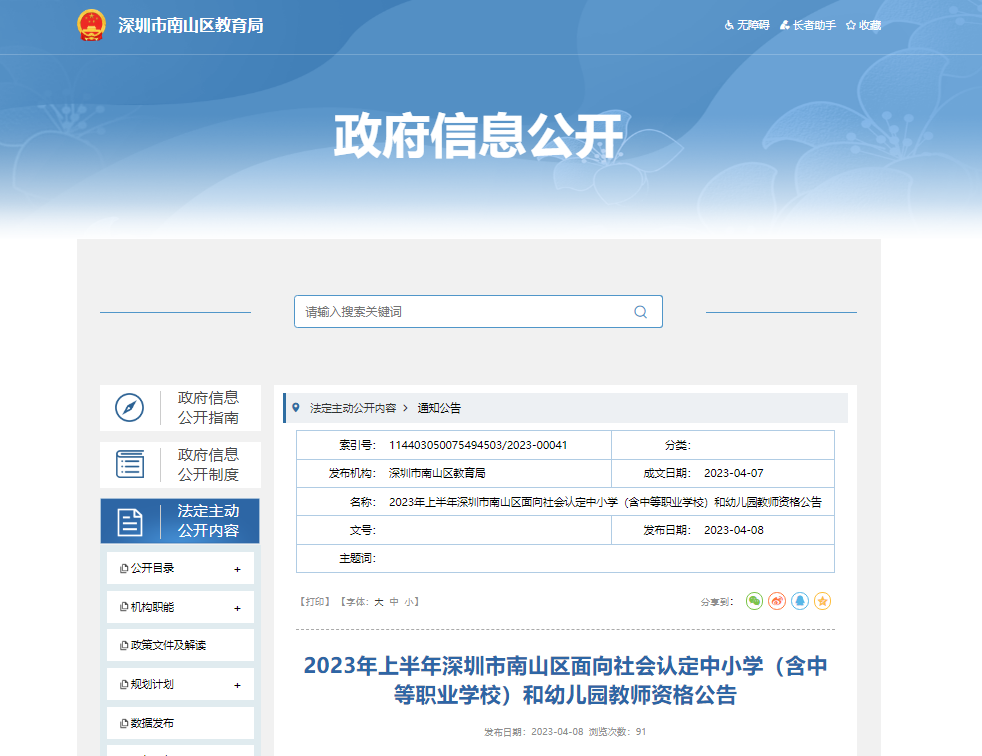
Task: Click the list icon for 政府信息公开制度
Action: 129,464
